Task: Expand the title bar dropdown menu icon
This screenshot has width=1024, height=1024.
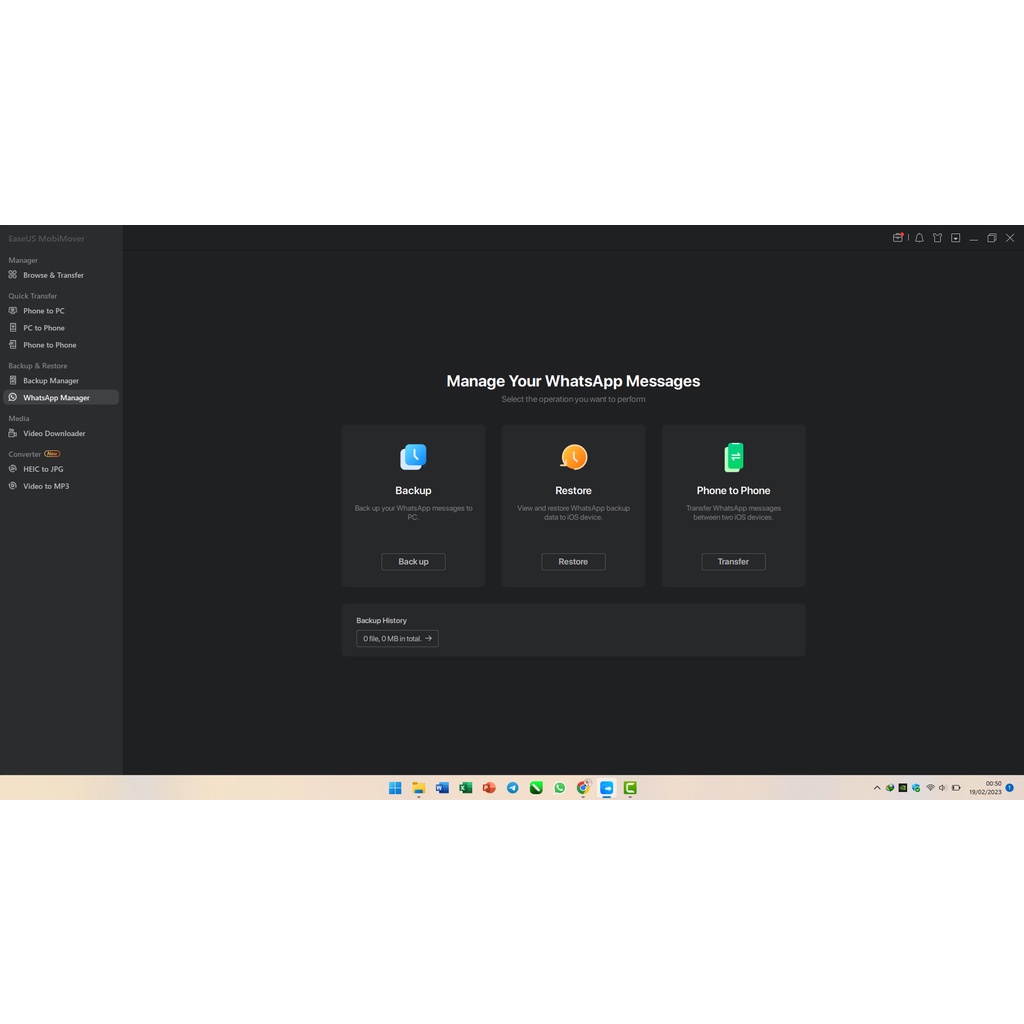Action: click(x=956, y=238)
